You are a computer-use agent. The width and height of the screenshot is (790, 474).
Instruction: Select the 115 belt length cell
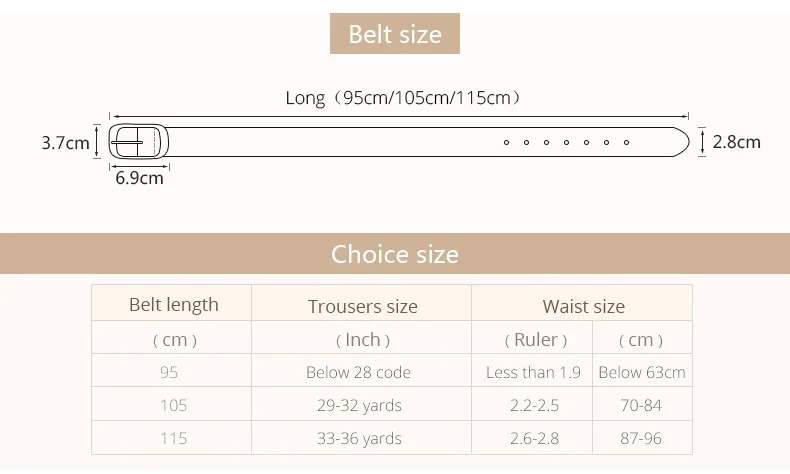pyautogui.click(x=172, y=438)
